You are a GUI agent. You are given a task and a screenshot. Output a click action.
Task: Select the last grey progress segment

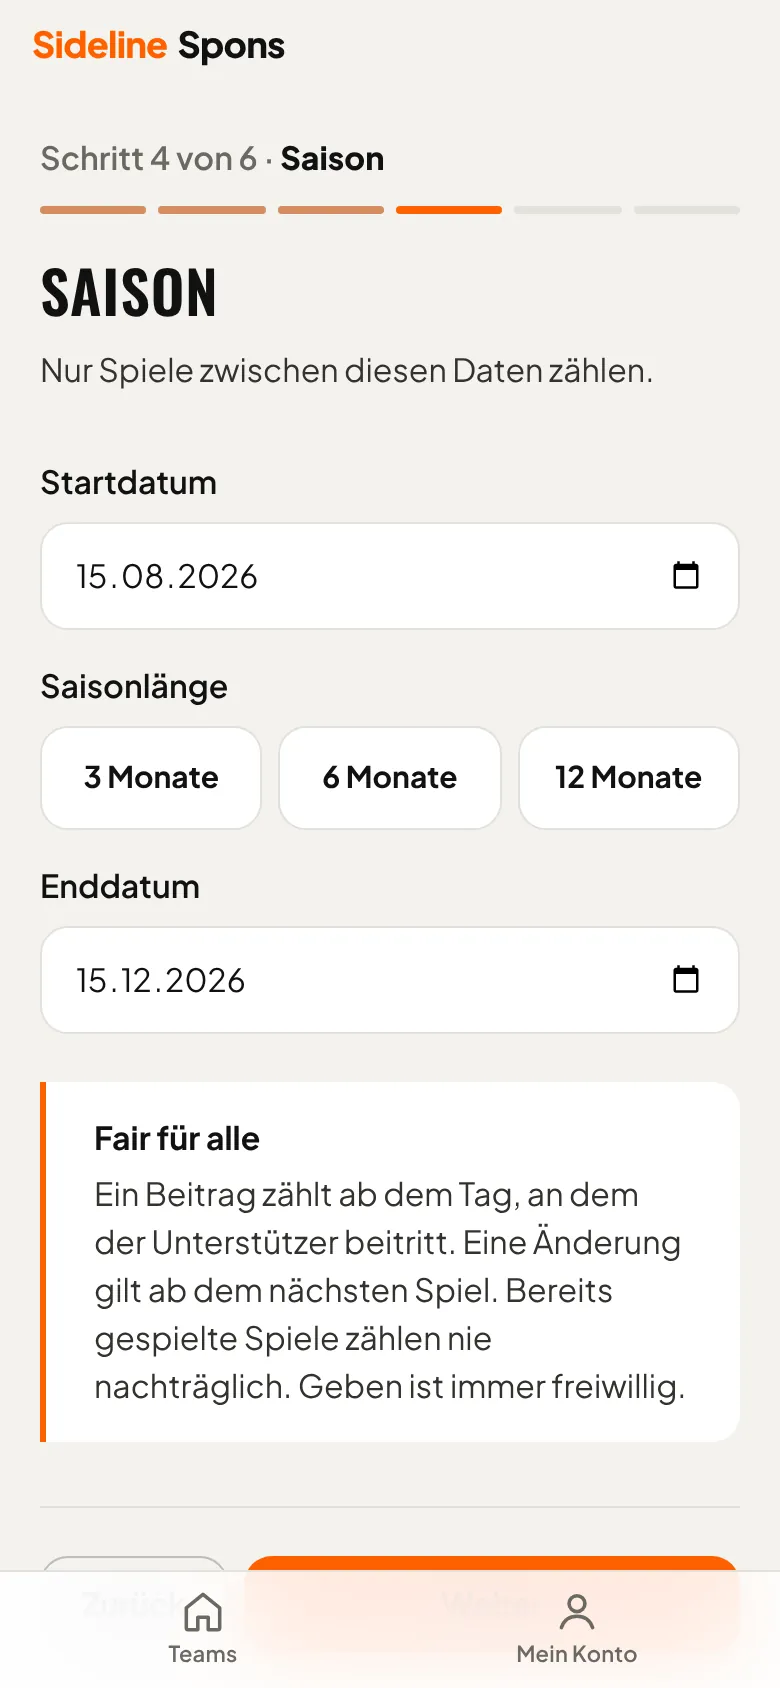(687, 210)
